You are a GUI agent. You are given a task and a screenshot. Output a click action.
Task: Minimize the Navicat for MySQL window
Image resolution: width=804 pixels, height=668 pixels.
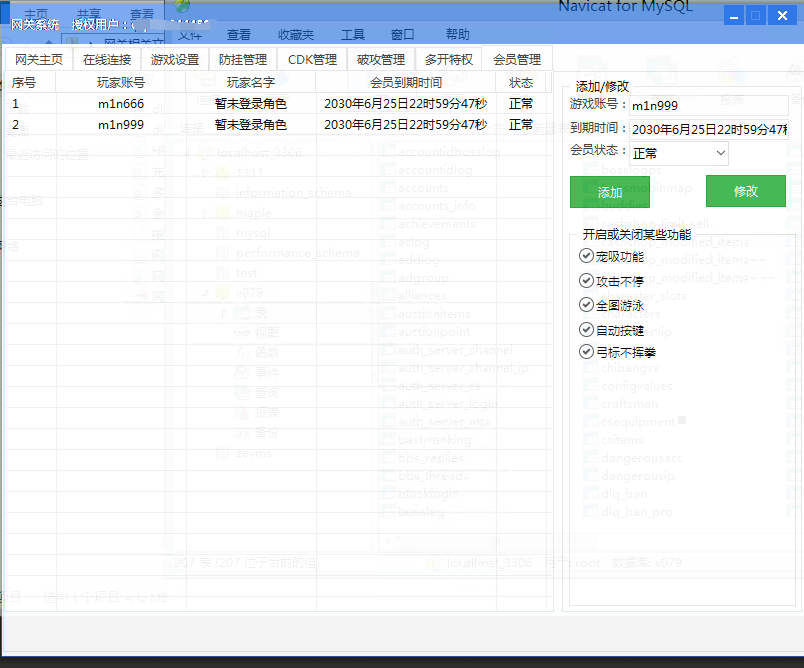[x=734, y=15]
